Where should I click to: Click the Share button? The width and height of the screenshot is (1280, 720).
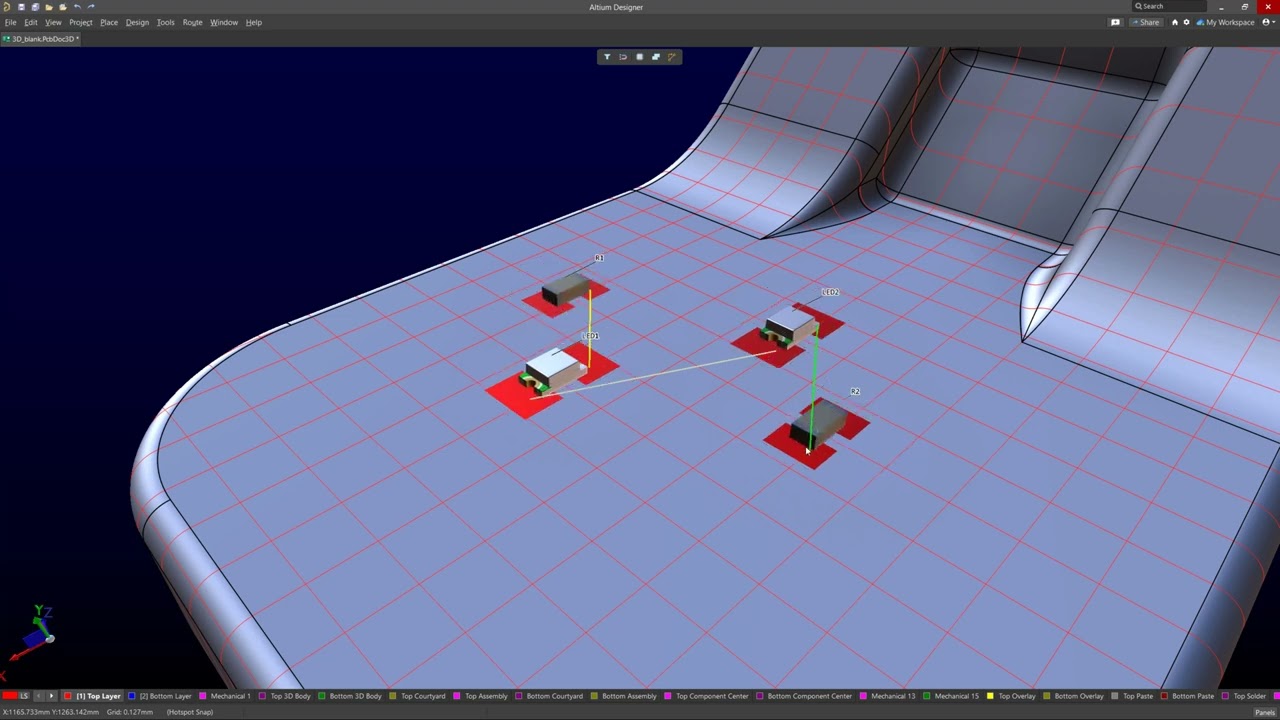[x=1146, y=22]
